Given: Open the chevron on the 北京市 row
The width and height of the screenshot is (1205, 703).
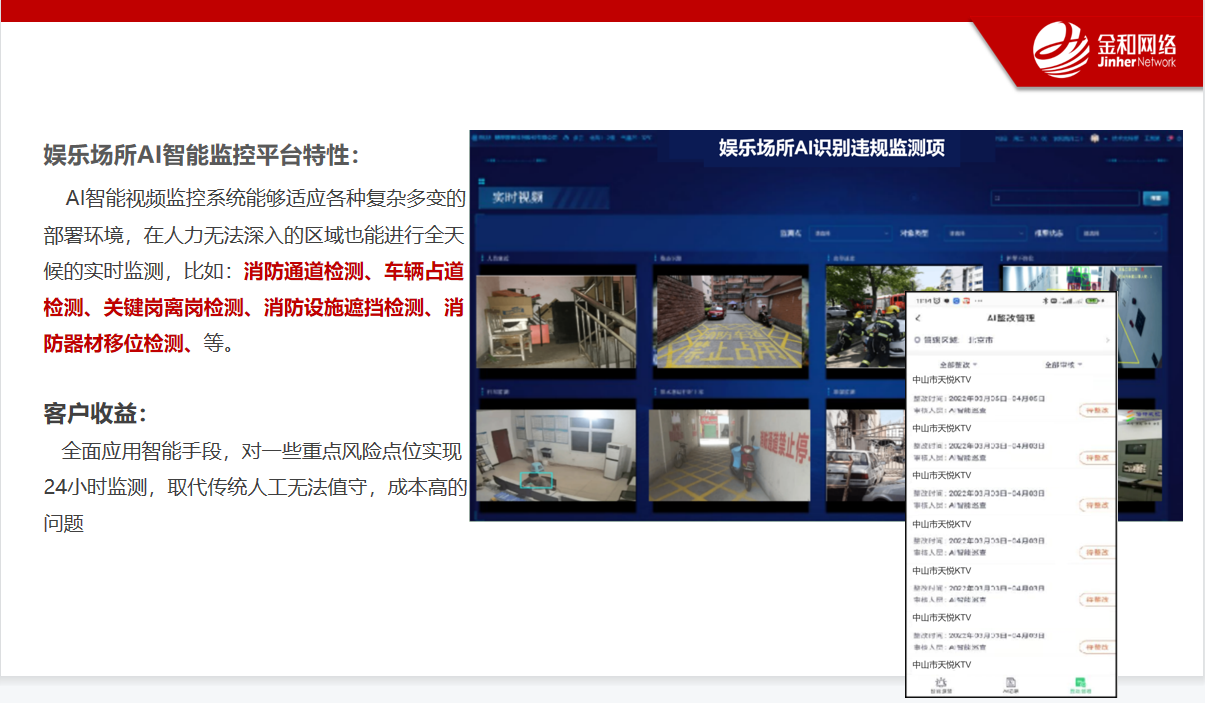Looking at the screenshot, I should [1107, 340].
